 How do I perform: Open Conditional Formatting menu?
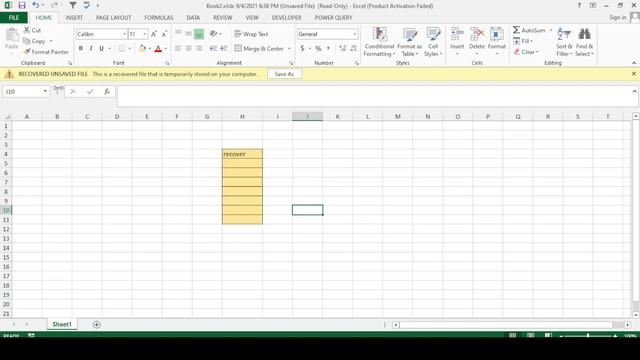click(x=379, y=42)
